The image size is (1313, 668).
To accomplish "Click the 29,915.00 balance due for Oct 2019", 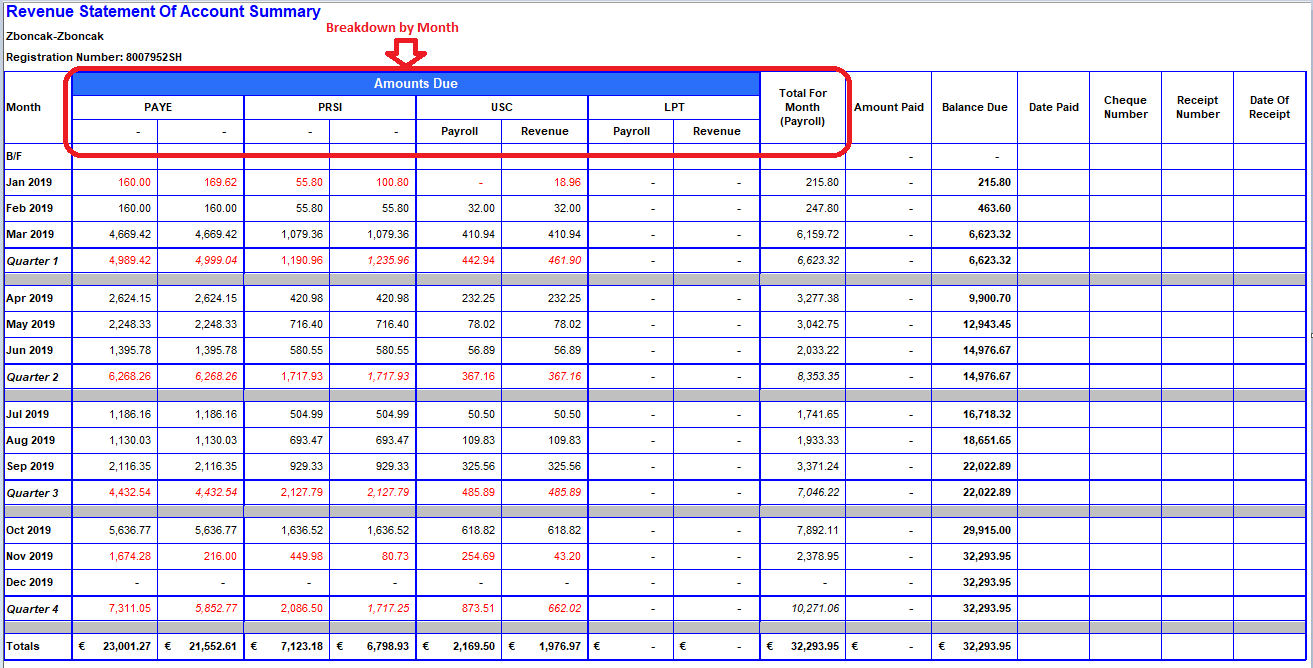I will click(987, 530).
